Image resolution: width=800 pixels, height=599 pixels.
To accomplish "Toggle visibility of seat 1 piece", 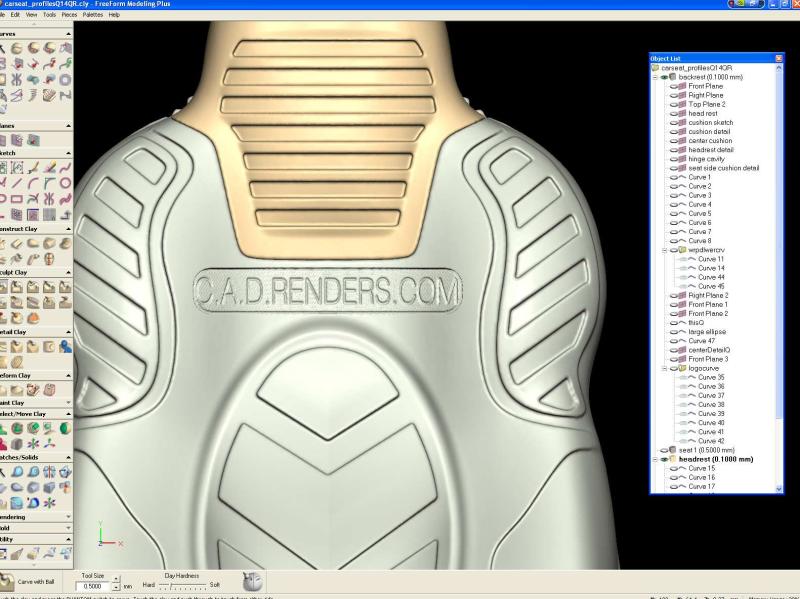I will pos(664,450).
